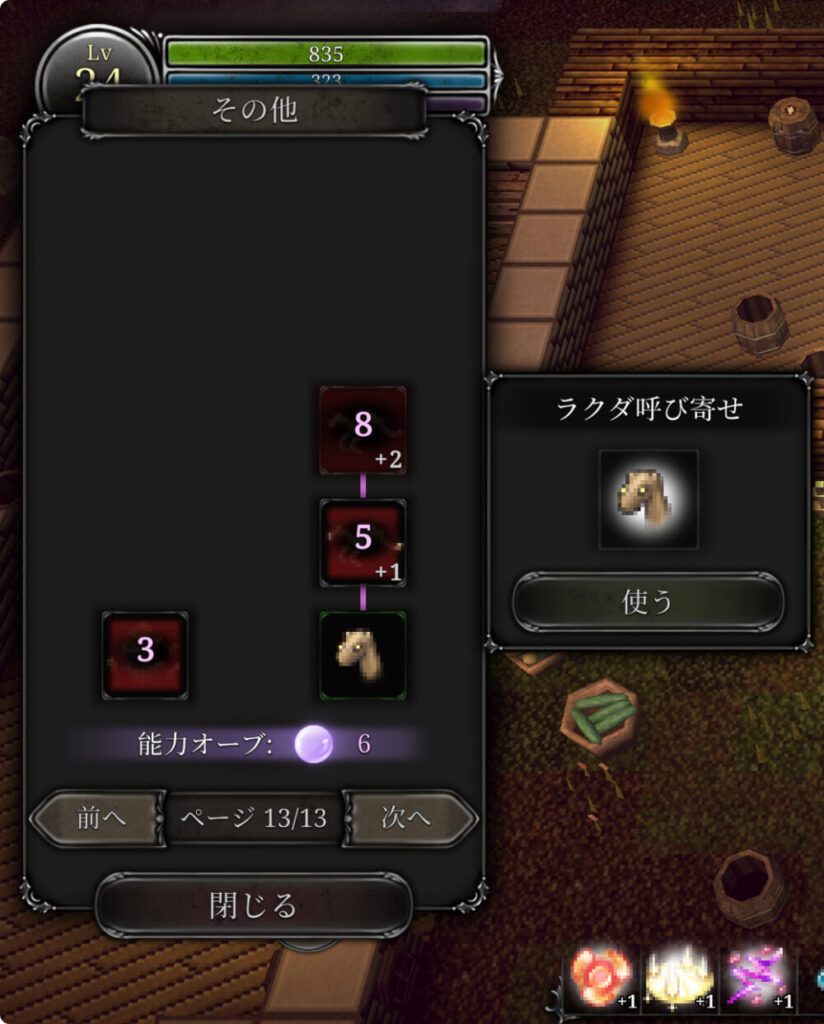The width and height of the screenshot is (824, 1024).
Task: Click the blue mana bar
Action: (326, 79)
